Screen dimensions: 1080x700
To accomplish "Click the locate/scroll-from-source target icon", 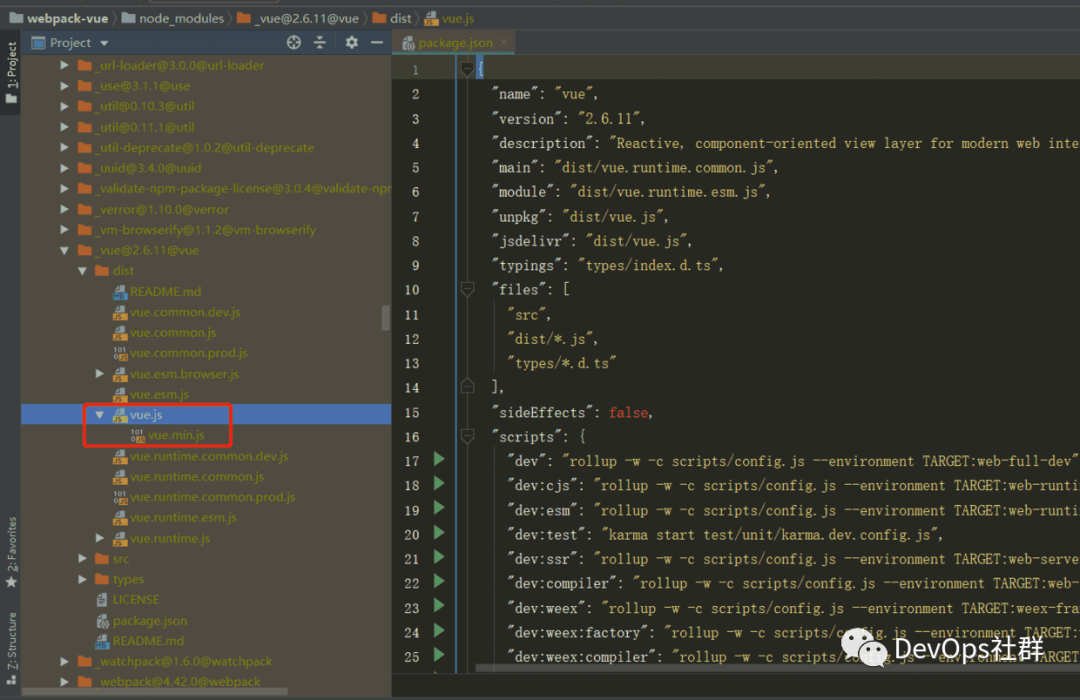I will click(x=294, y=43).
